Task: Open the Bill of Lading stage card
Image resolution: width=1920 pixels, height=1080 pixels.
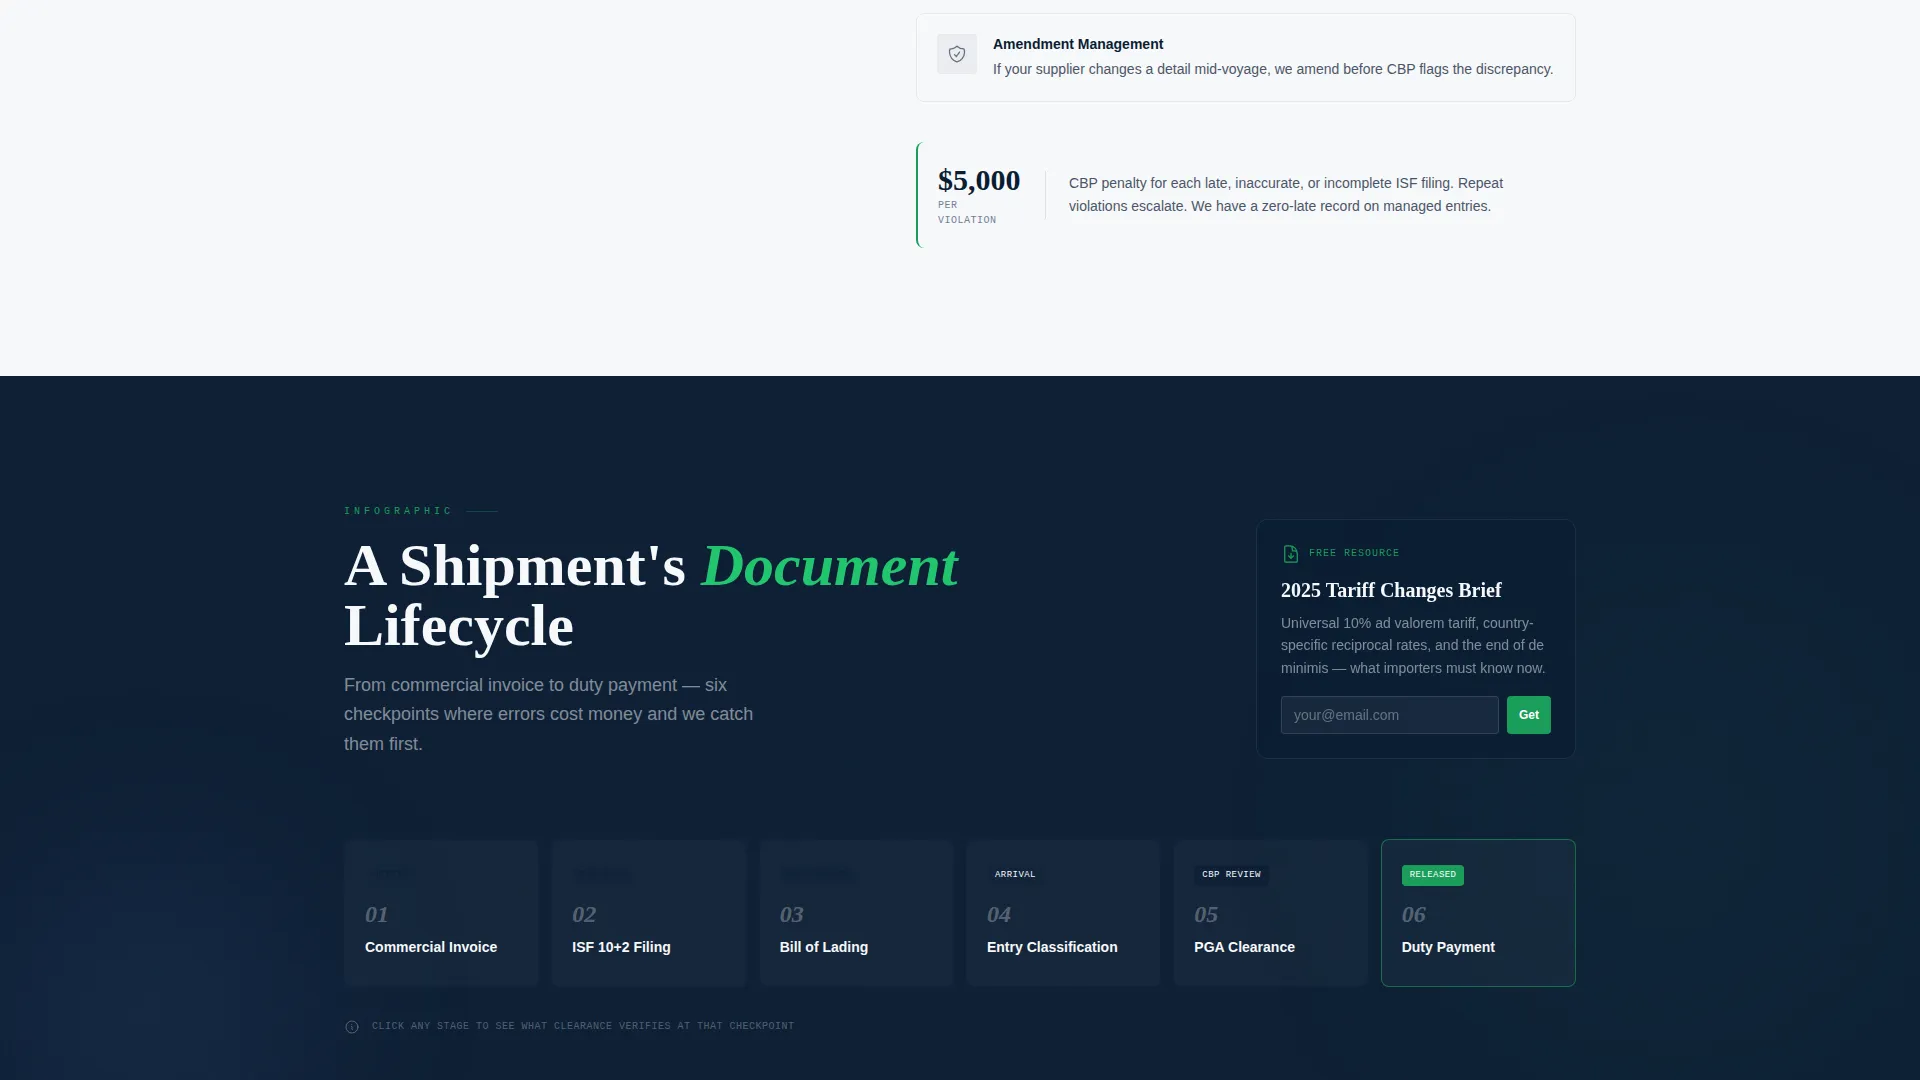Action: [856, 913]
